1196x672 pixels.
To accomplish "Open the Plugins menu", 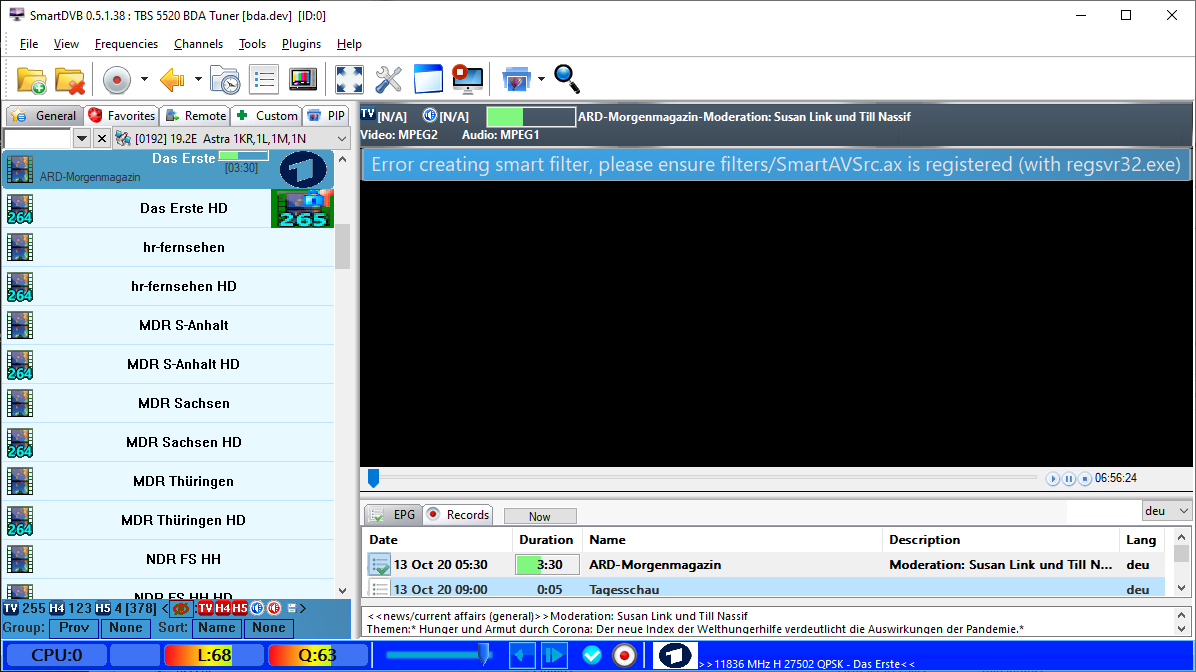I will click(301, 44).
